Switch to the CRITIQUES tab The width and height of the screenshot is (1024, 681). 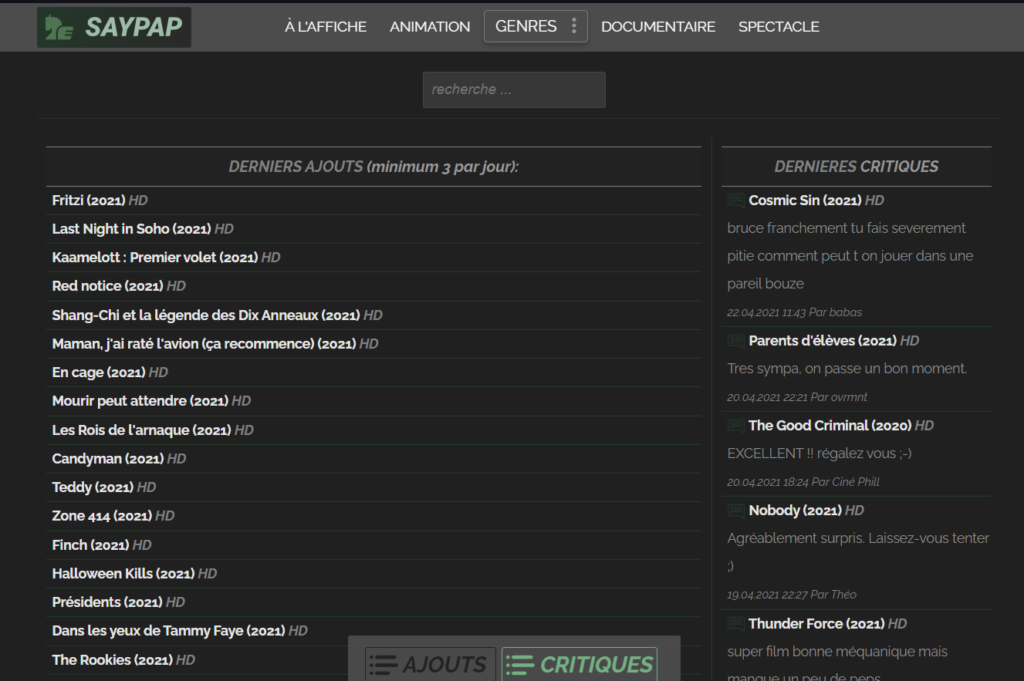pos(579,665)
